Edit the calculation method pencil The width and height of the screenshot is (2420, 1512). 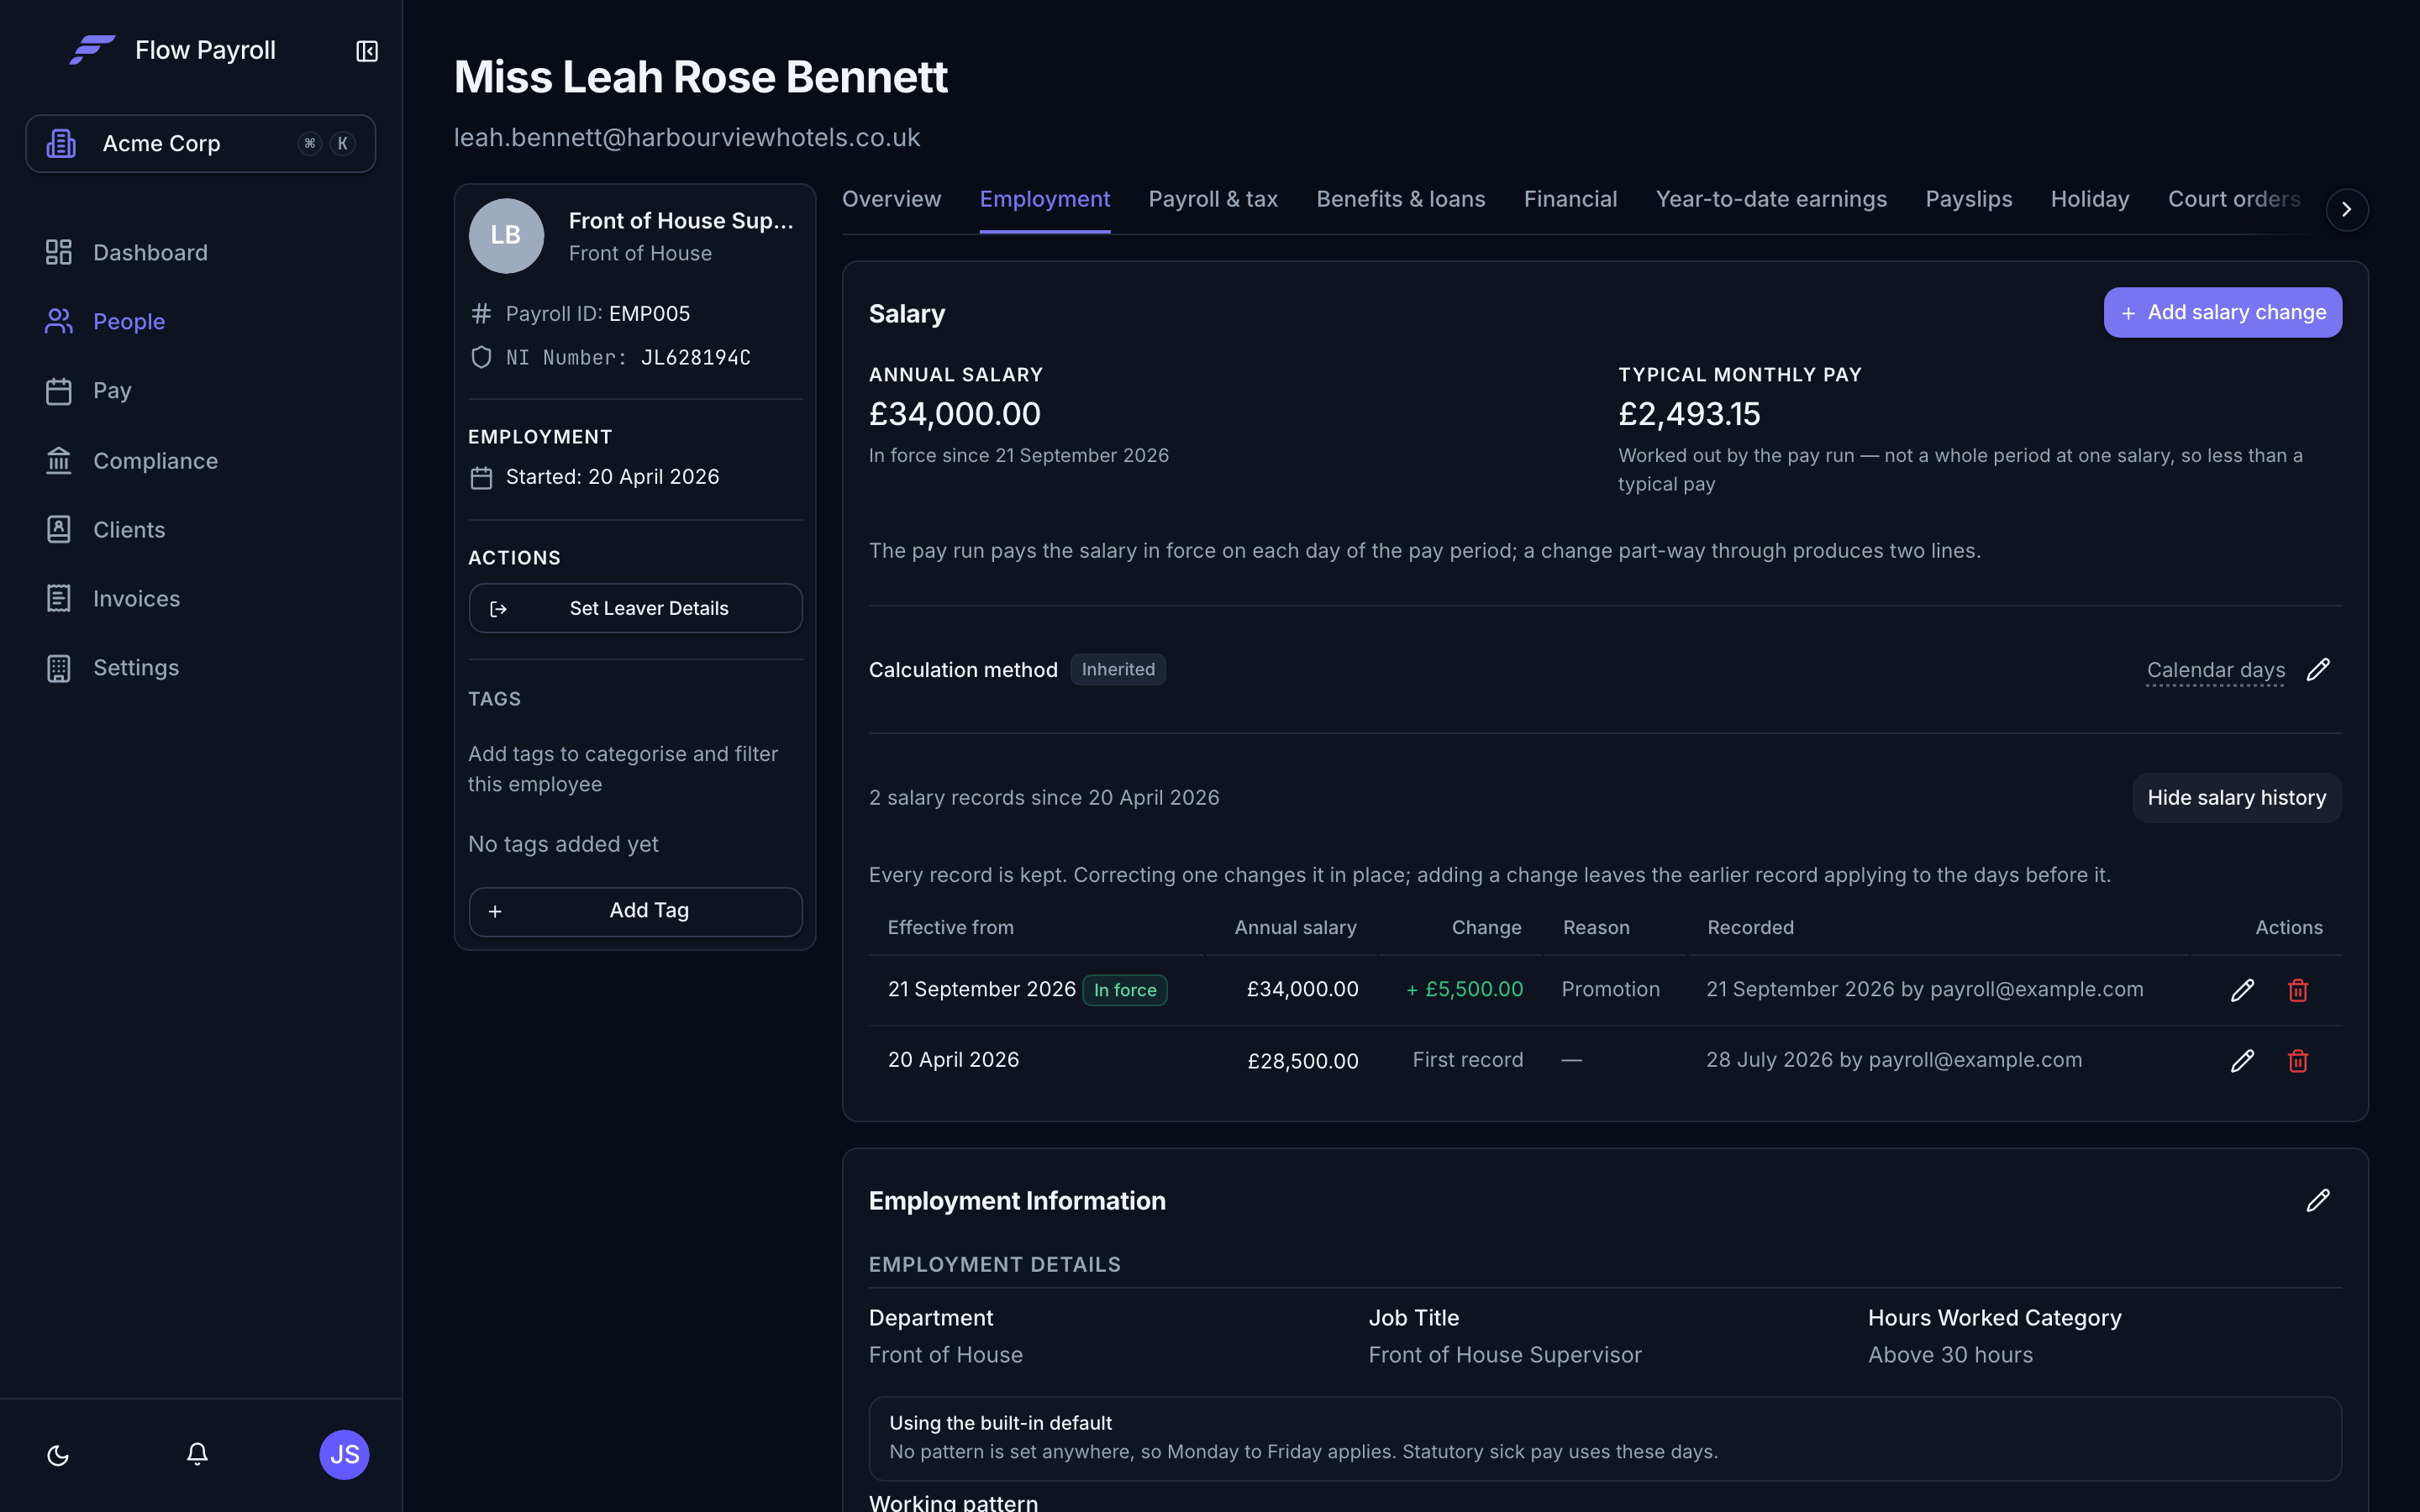pyautogui.click(x=2318, y=669)
